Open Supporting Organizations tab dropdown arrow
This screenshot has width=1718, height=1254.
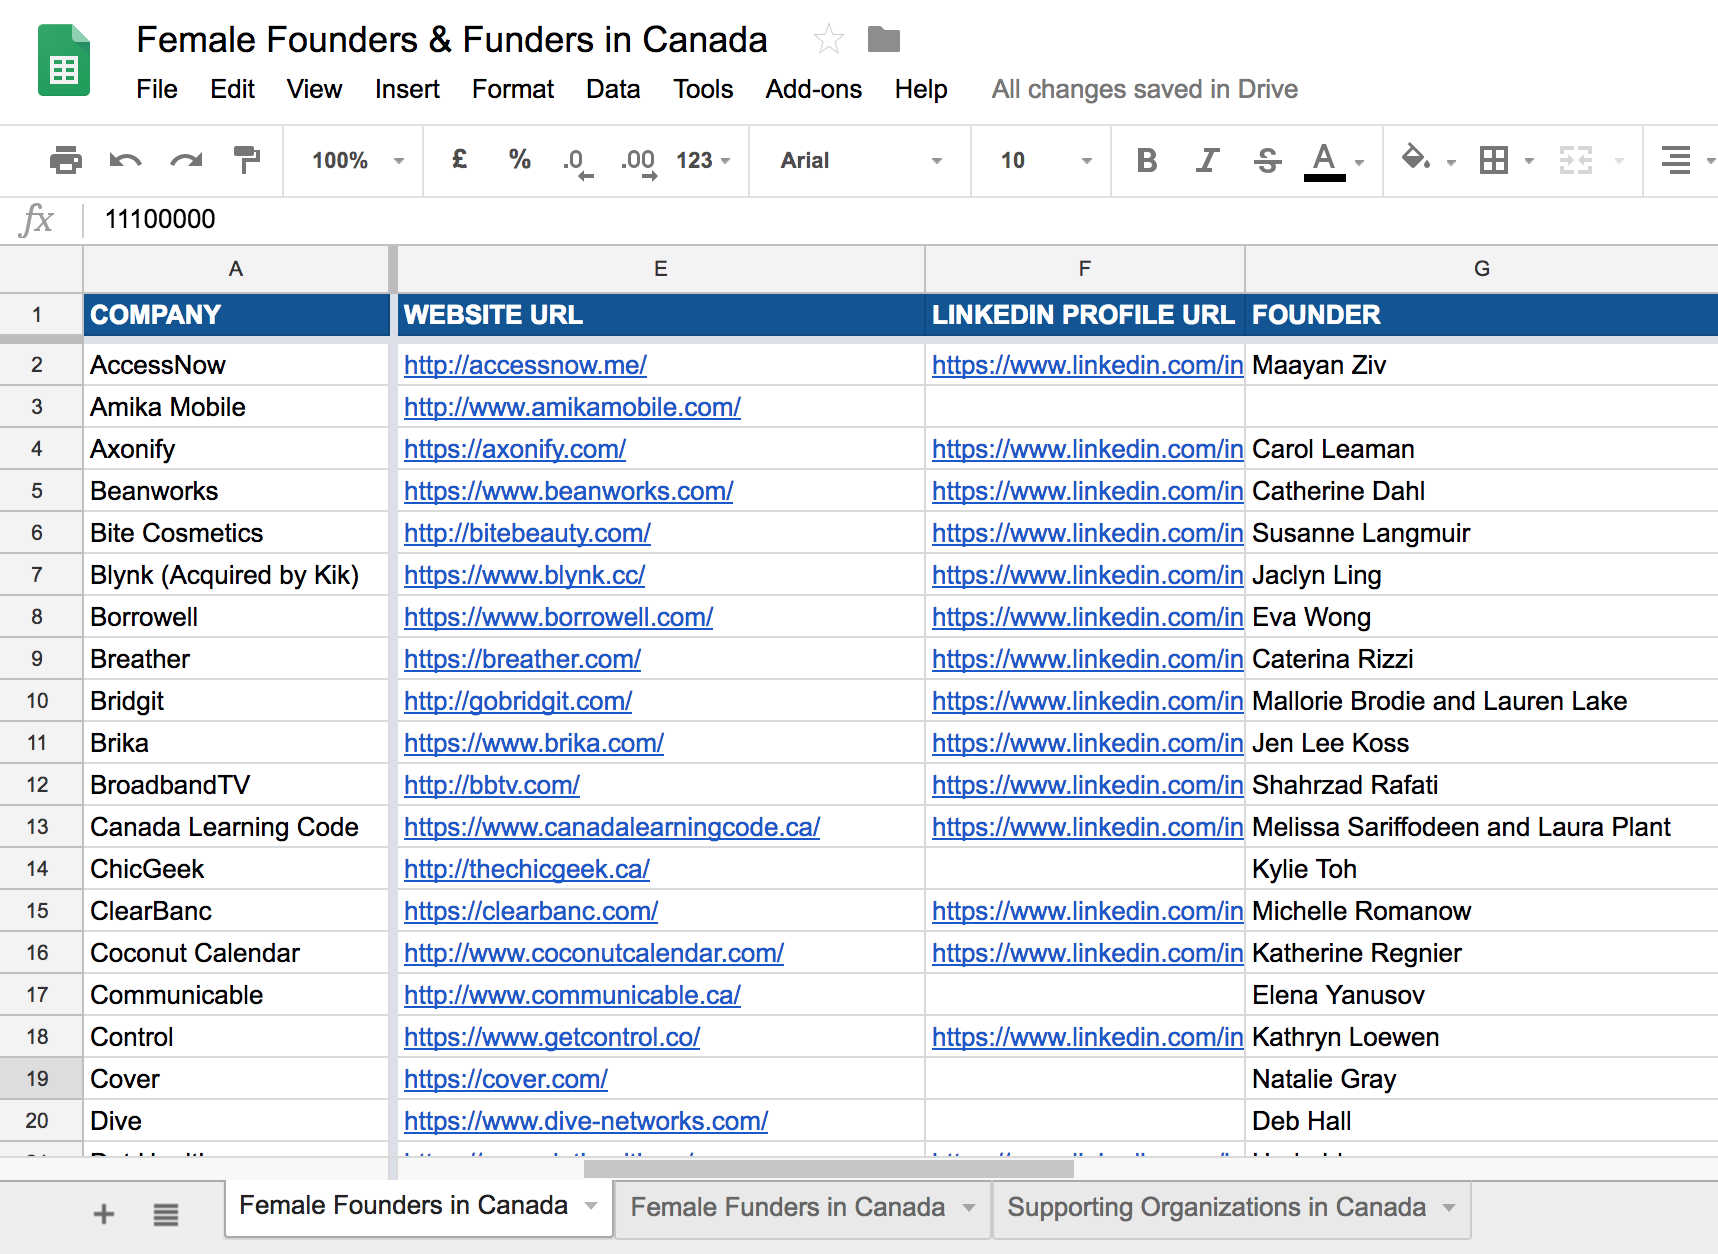click(x=1449, y=1208)
